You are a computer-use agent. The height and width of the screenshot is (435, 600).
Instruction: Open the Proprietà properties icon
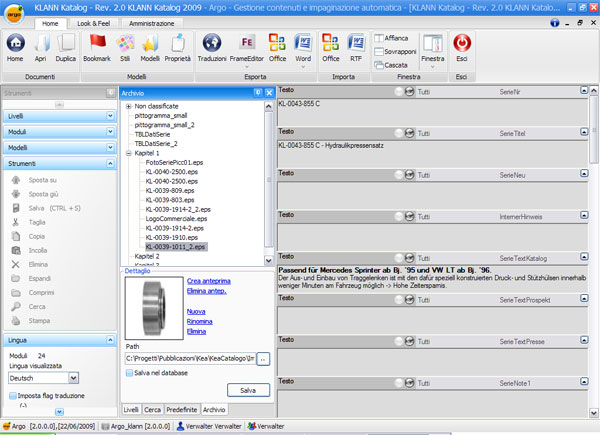[x=178, y=44]
